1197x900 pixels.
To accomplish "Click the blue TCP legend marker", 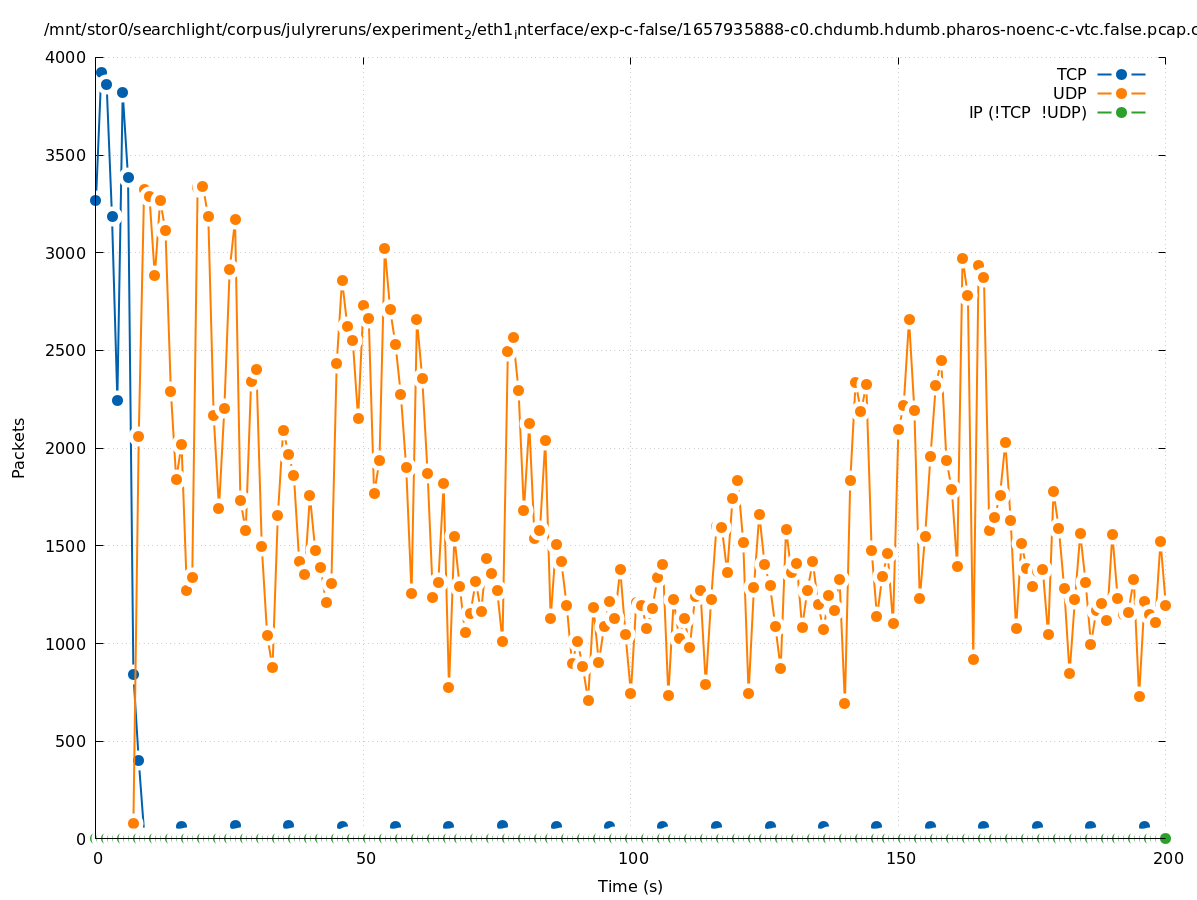I will pyautogui.click(x=1121, y=74).
